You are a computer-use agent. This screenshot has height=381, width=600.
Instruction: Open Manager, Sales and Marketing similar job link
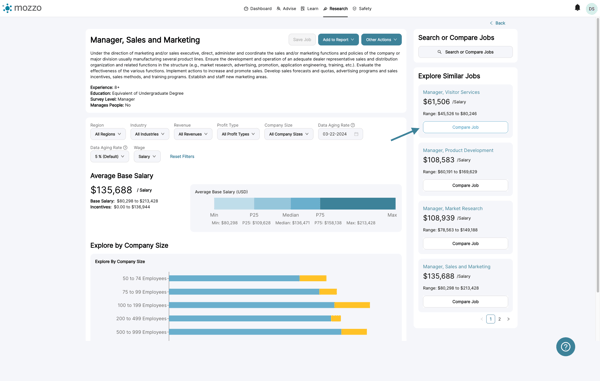click(457, 267)
